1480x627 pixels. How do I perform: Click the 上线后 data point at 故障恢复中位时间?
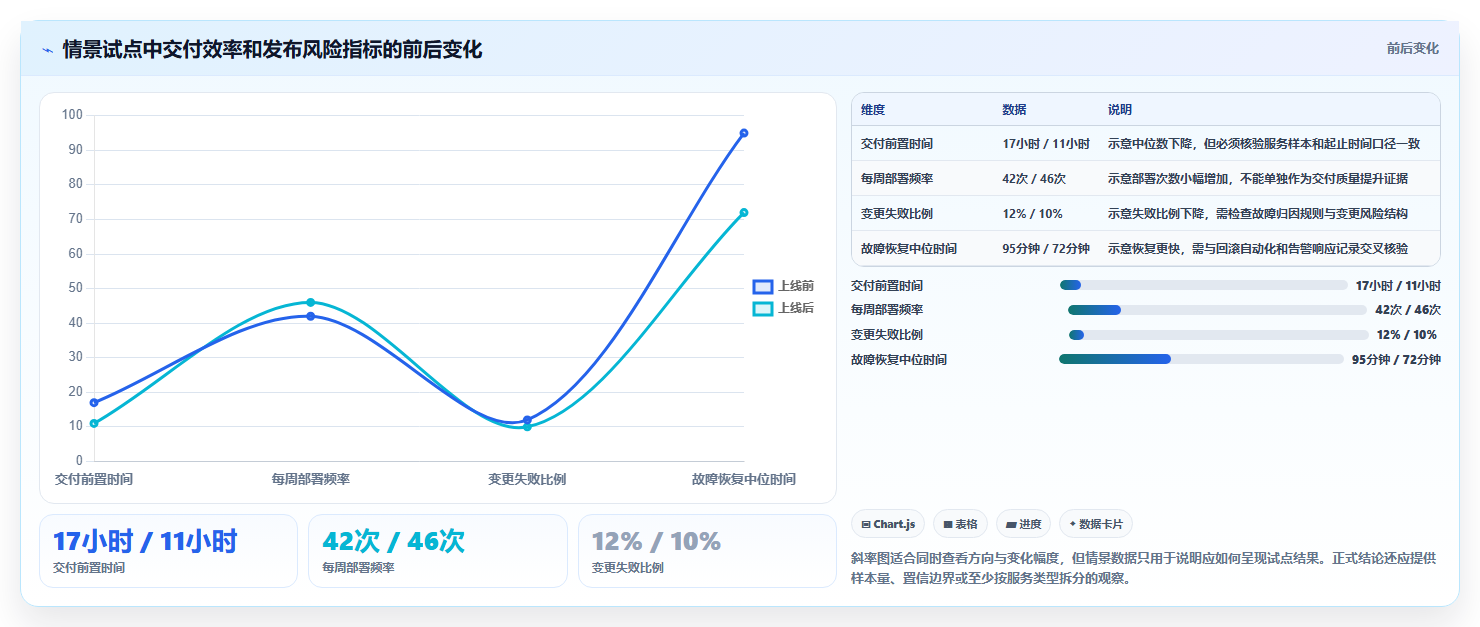click(744, 212)
